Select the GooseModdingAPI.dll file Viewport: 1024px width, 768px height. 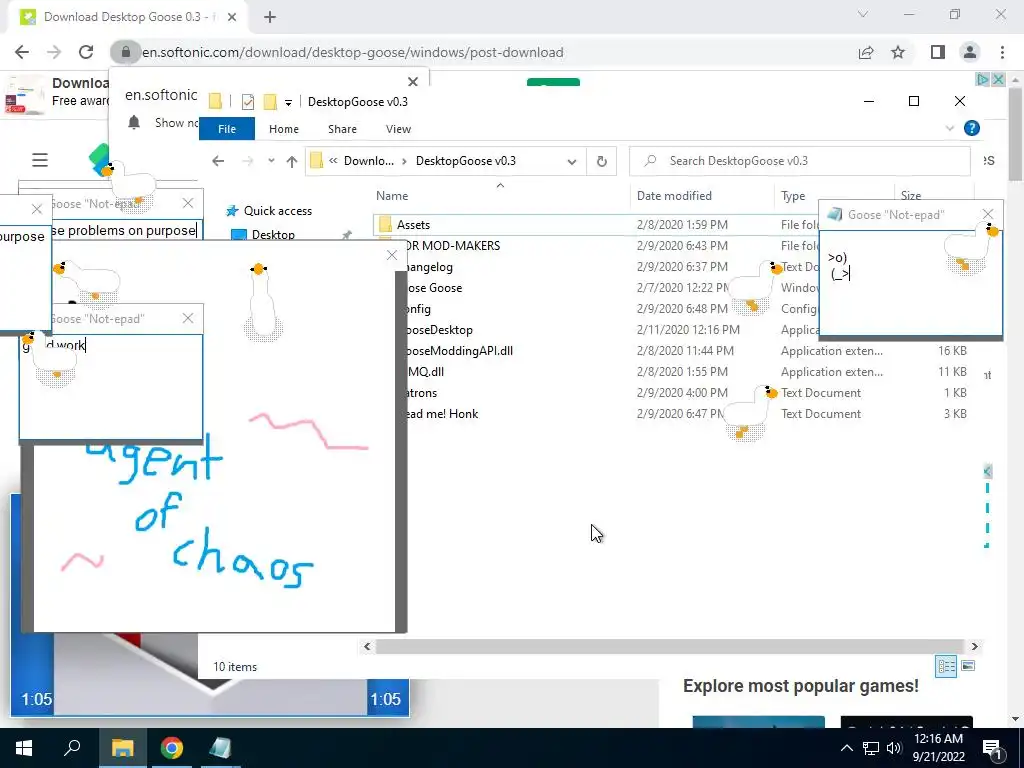coord(457,351)
